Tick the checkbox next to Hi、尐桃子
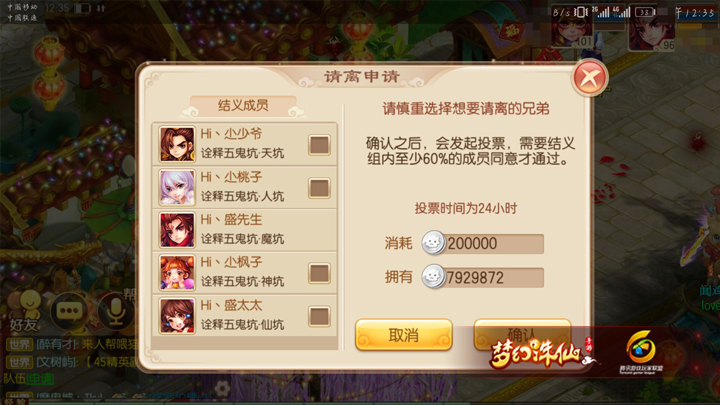Viewport: 720px width, 405px height. click(x=319, y=187)
